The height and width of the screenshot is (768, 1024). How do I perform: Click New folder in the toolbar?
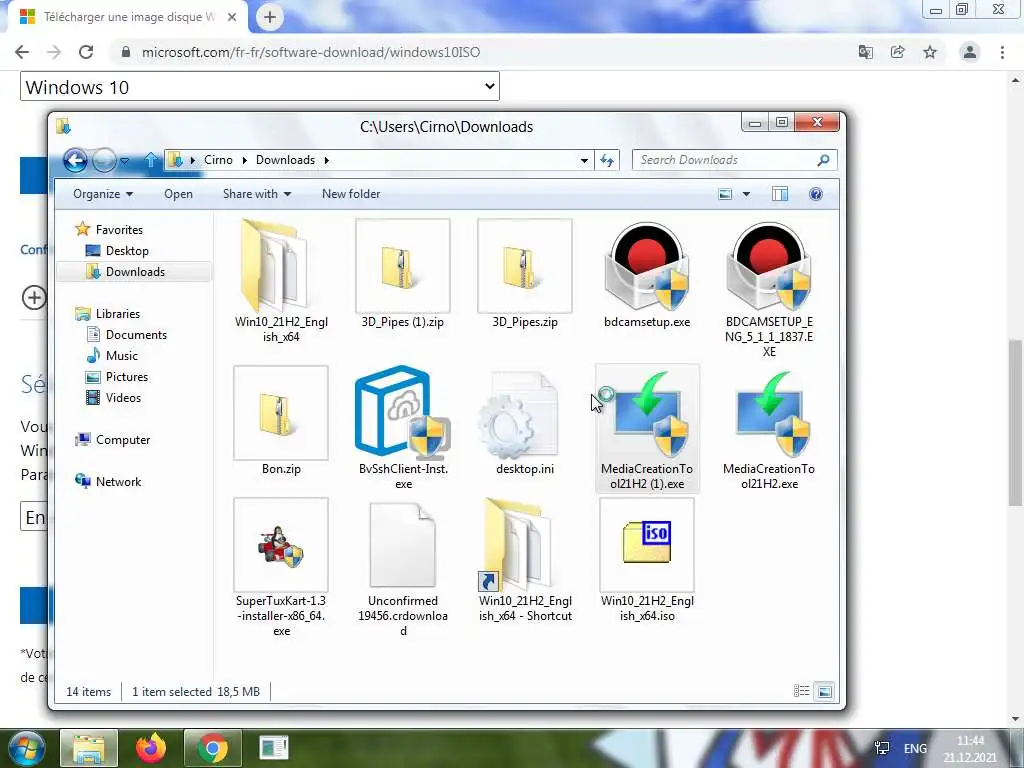click(x=351, y=194)
